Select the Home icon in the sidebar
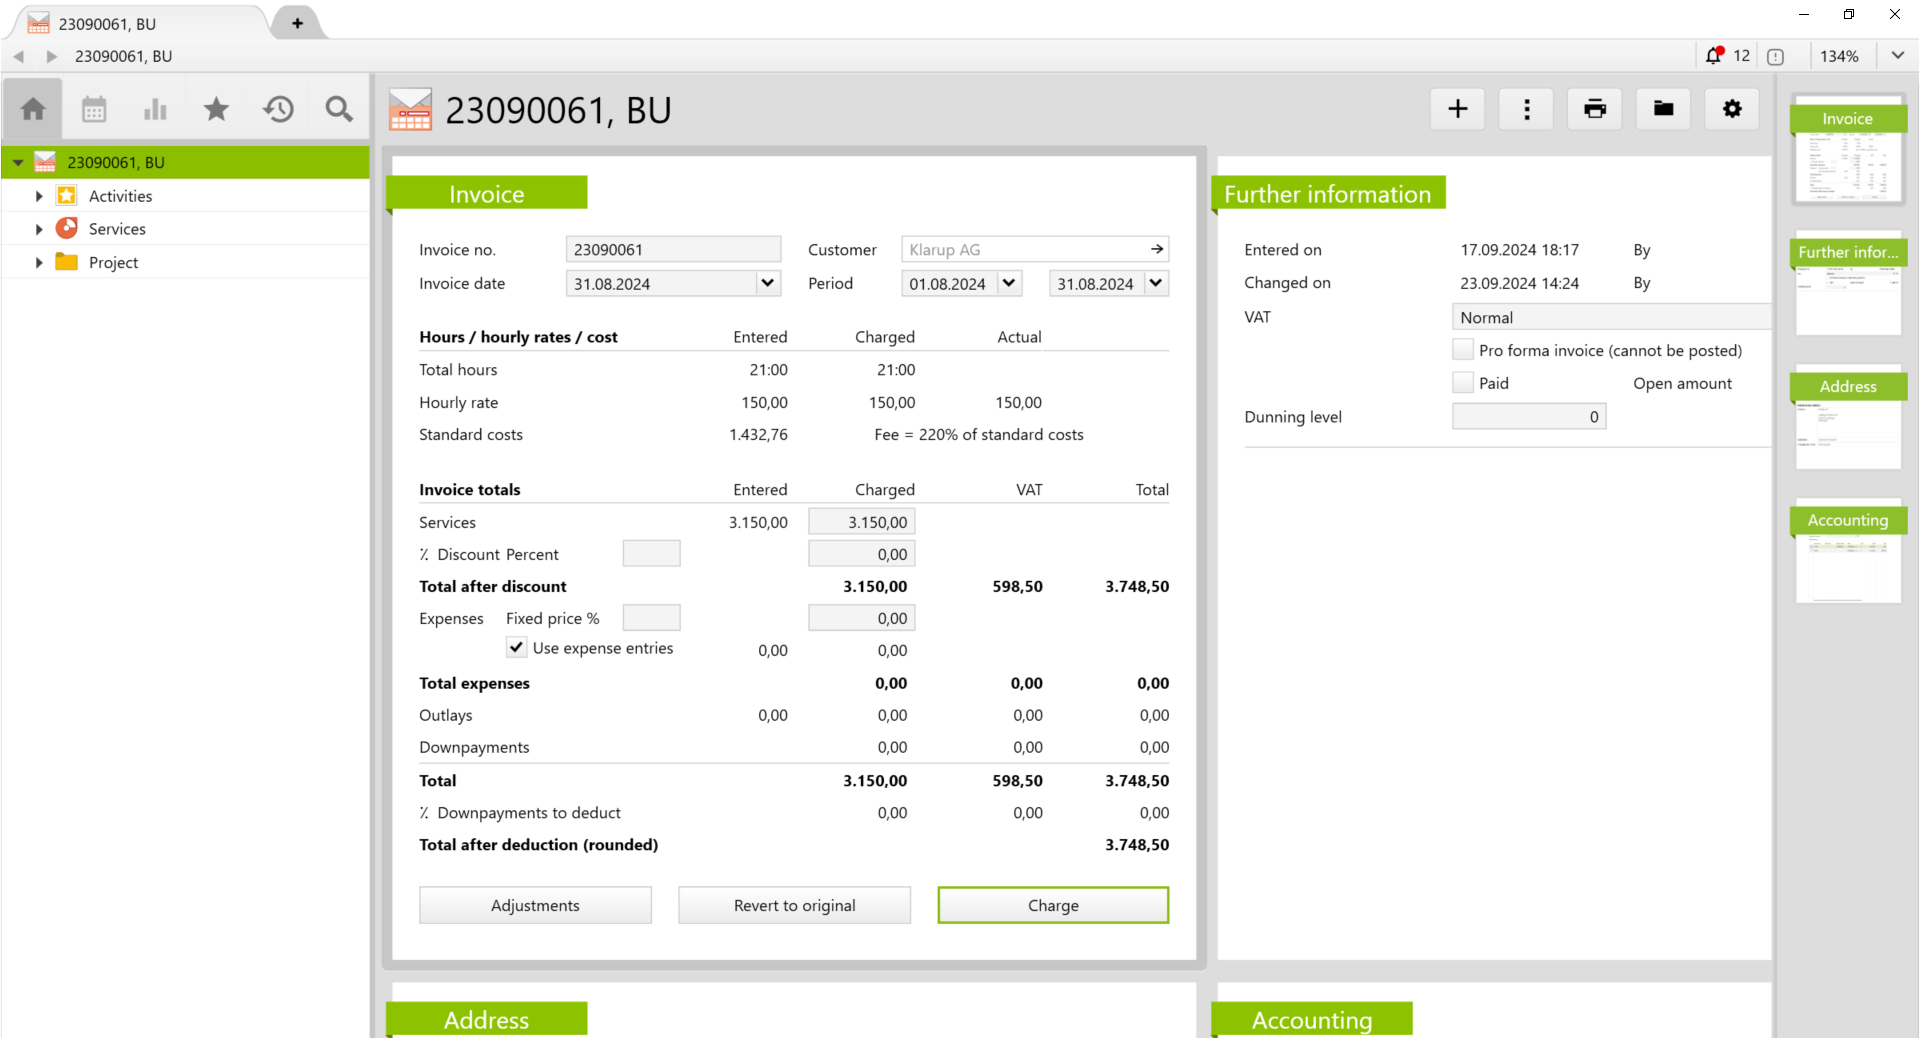Image resolution: width=1920 pixels, height=1040 pixels. tap(32, 108)
